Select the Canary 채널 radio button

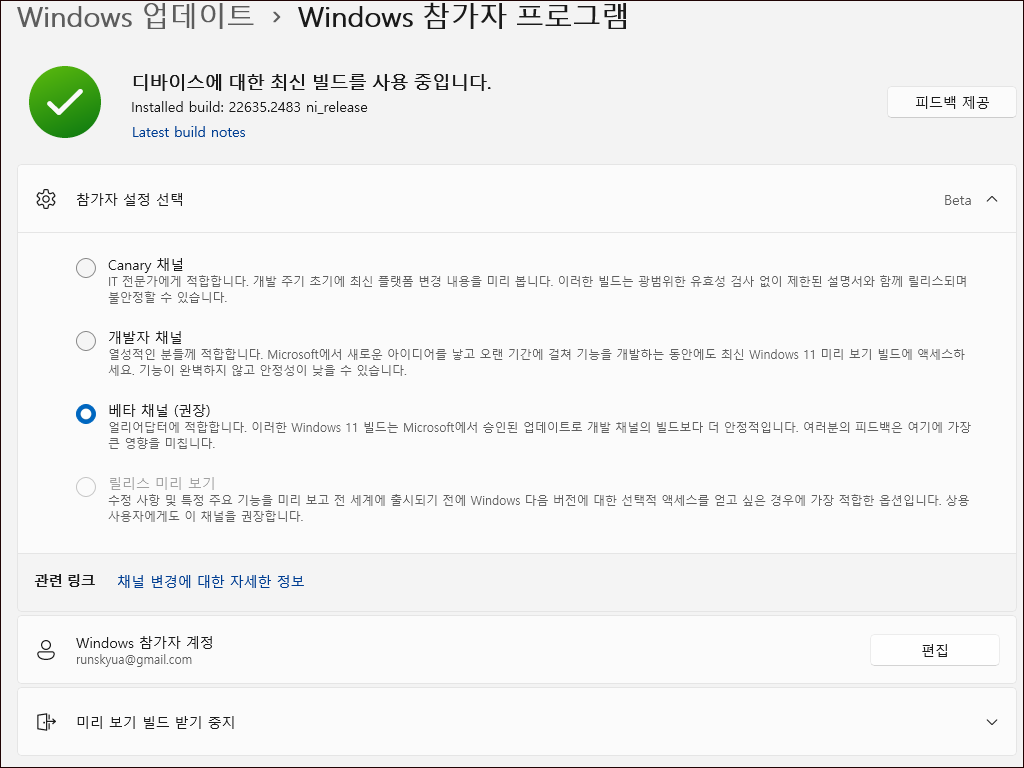86,267
